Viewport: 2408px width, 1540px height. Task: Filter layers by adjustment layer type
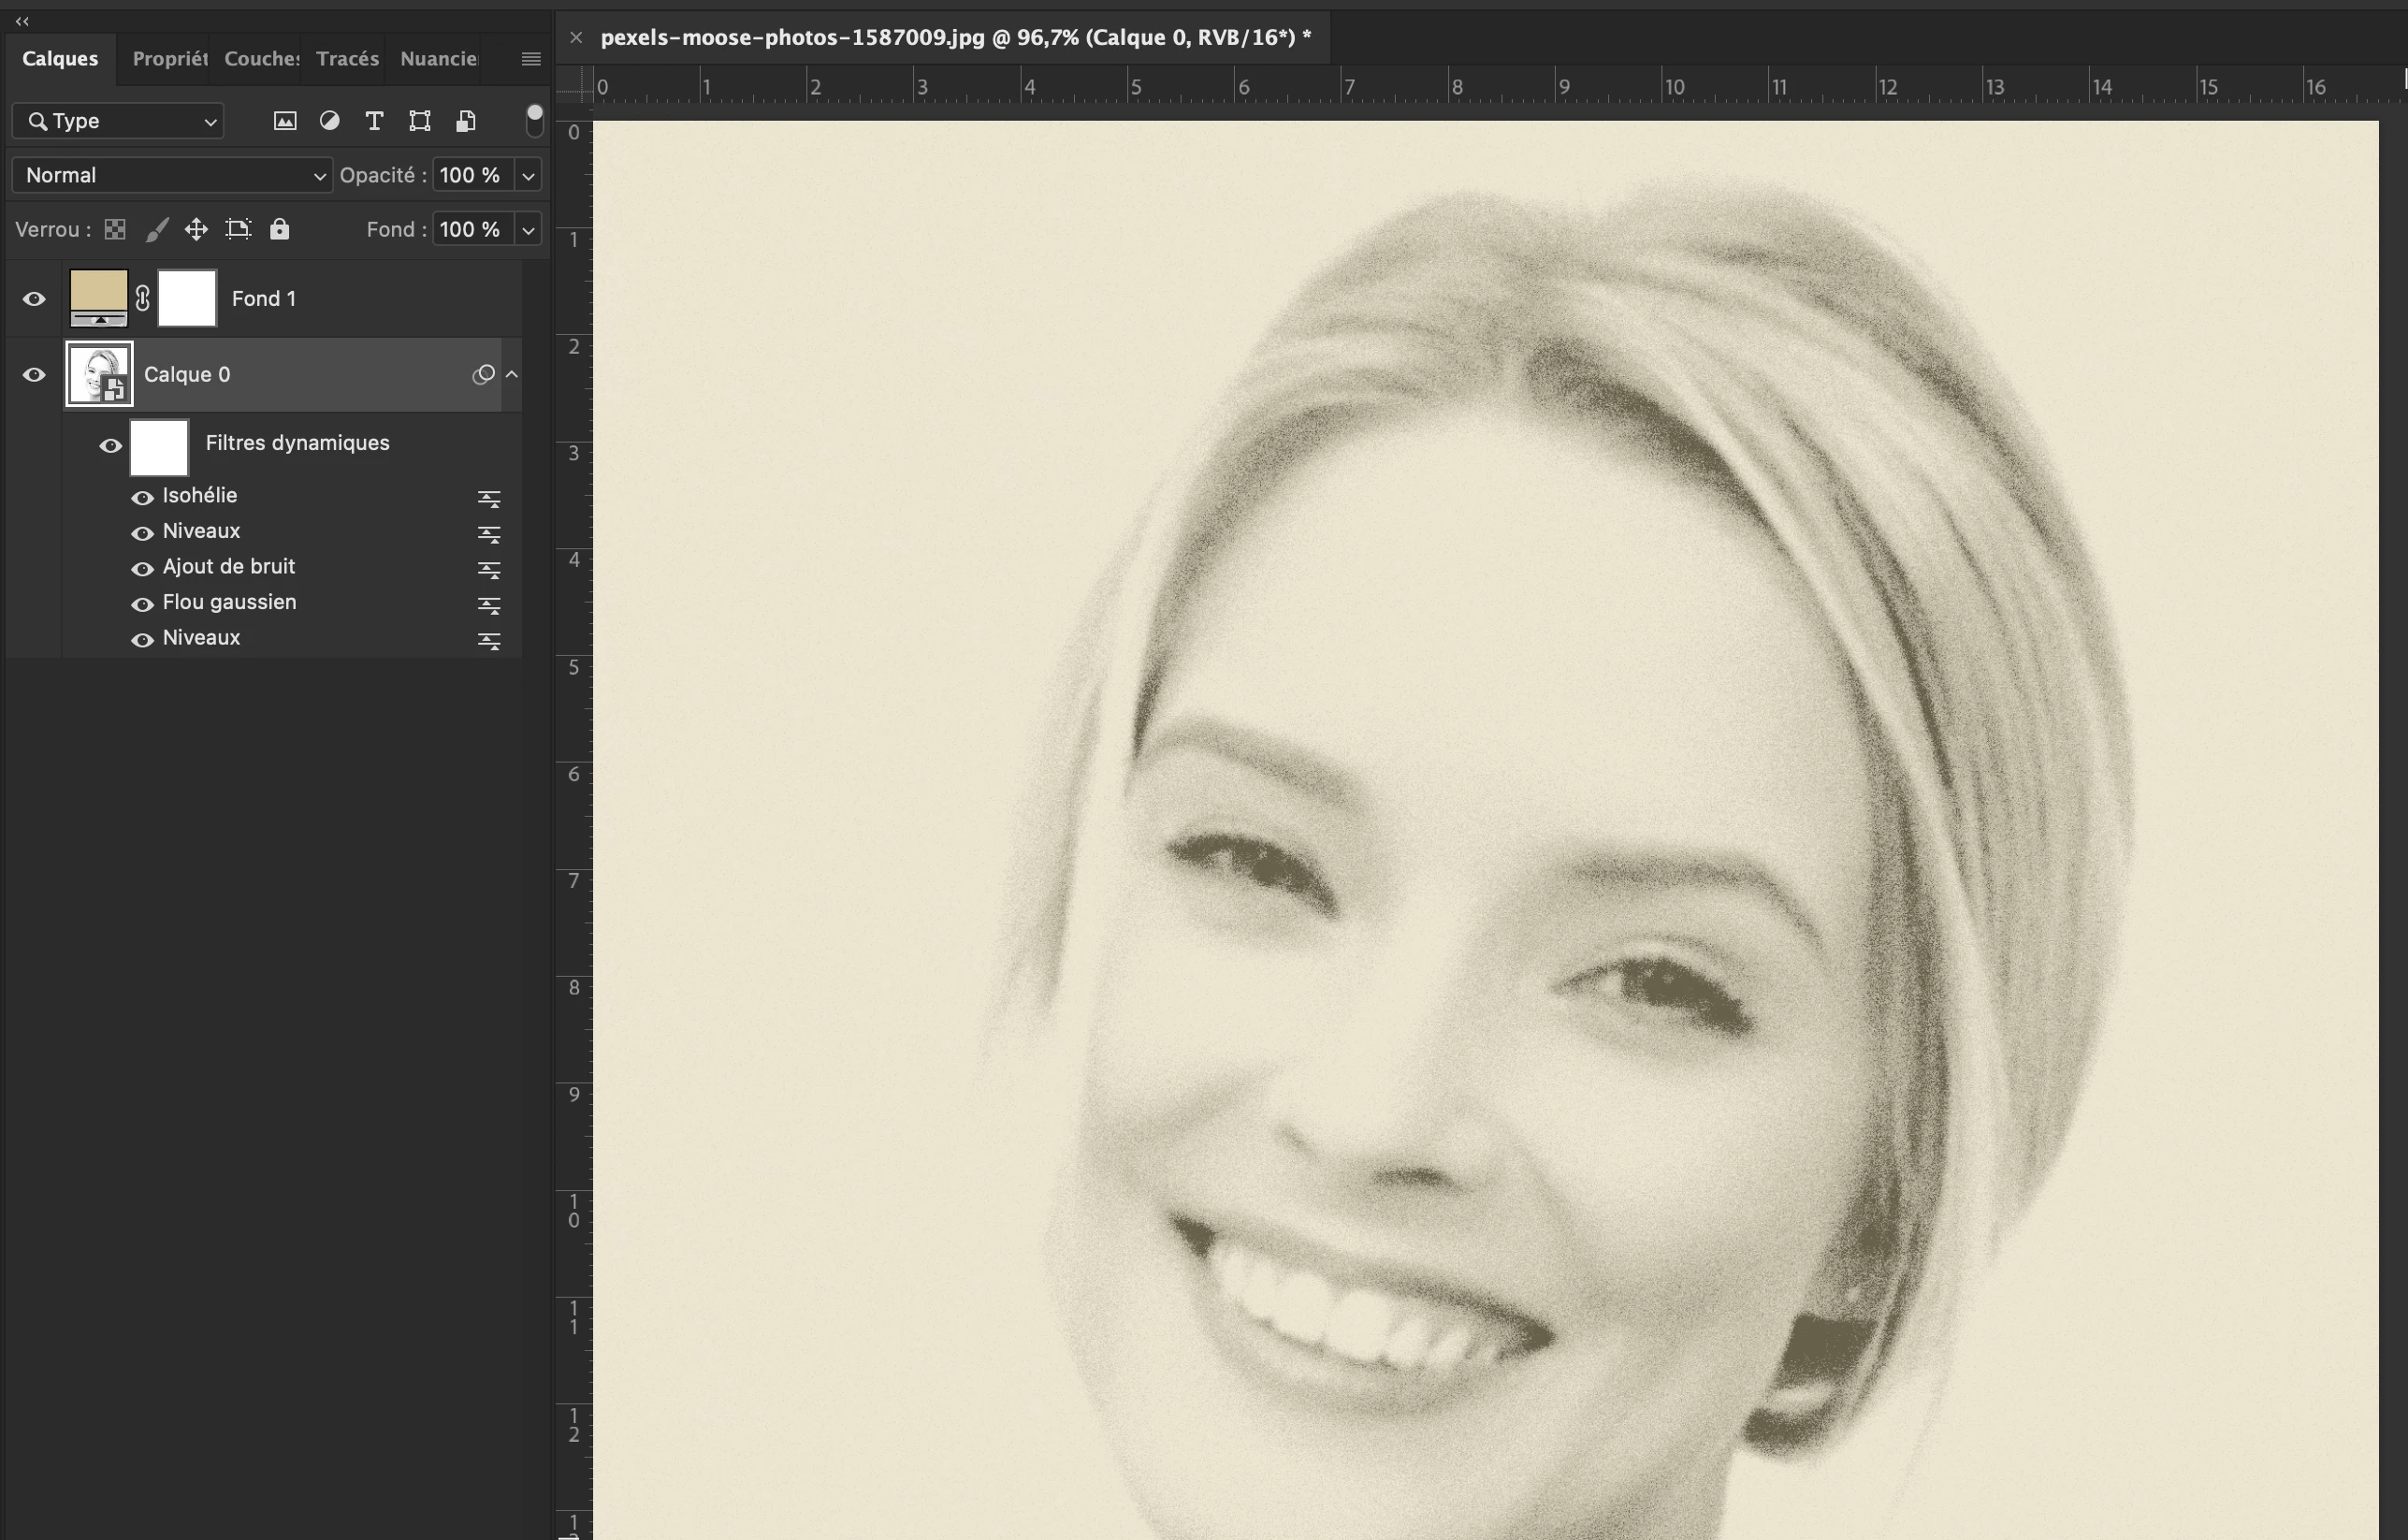pyautogui.click(x=329, y=121)
